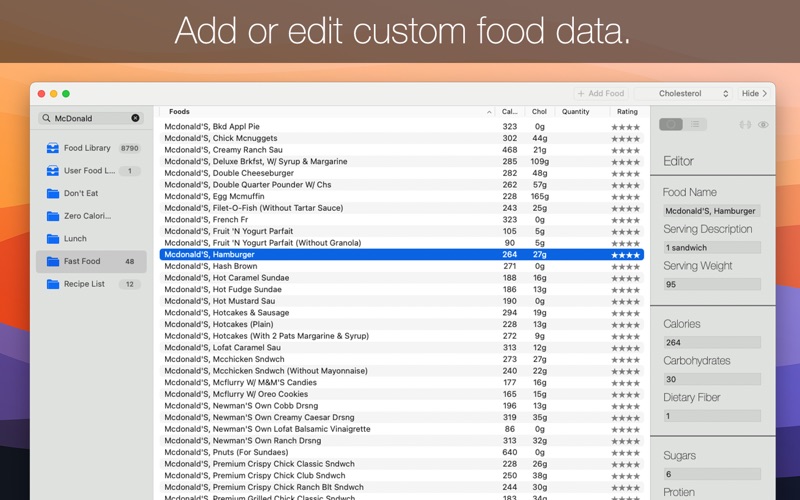The image size is (800, 500).
Task: Select the Don't Eat folder
Action: tap(91, 193)
